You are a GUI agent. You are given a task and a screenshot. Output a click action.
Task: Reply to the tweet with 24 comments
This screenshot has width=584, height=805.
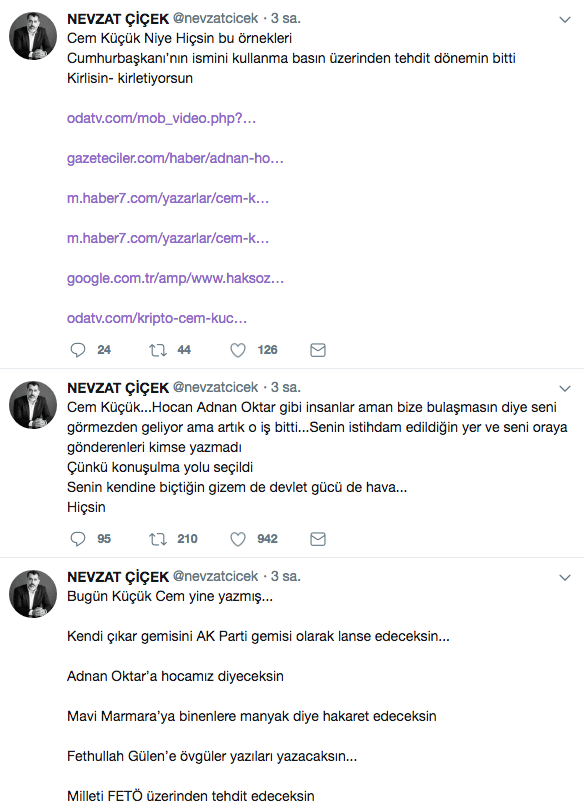77,350
